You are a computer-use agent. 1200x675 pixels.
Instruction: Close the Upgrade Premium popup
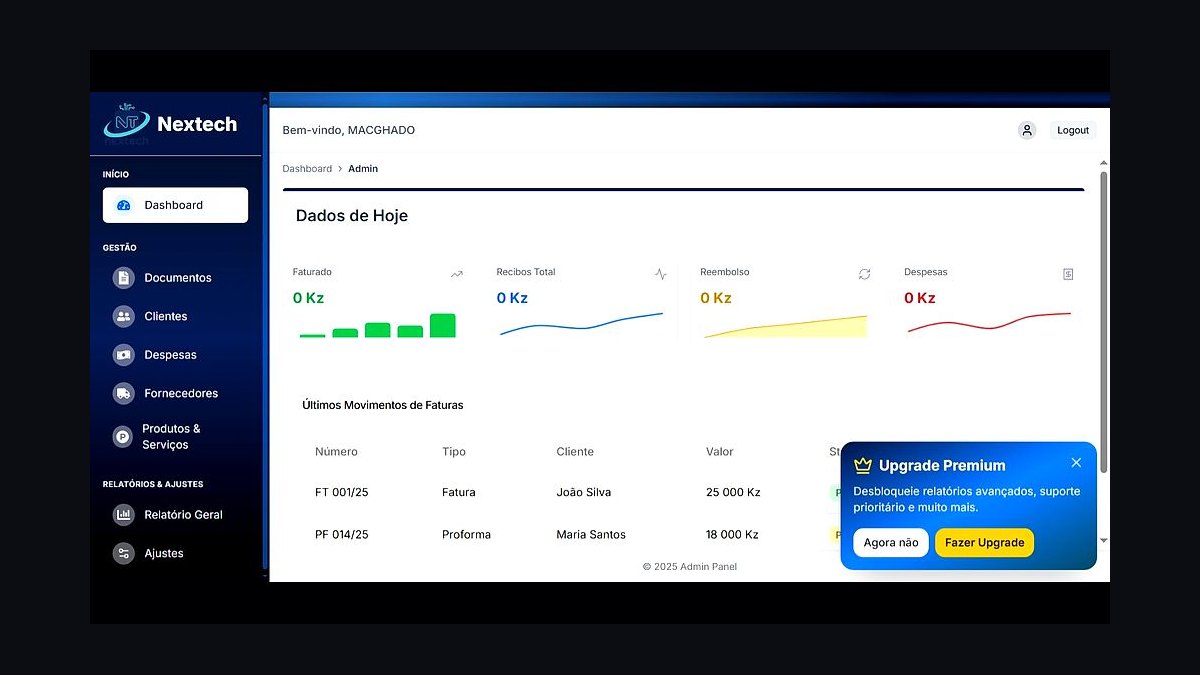pos(1076,462)
